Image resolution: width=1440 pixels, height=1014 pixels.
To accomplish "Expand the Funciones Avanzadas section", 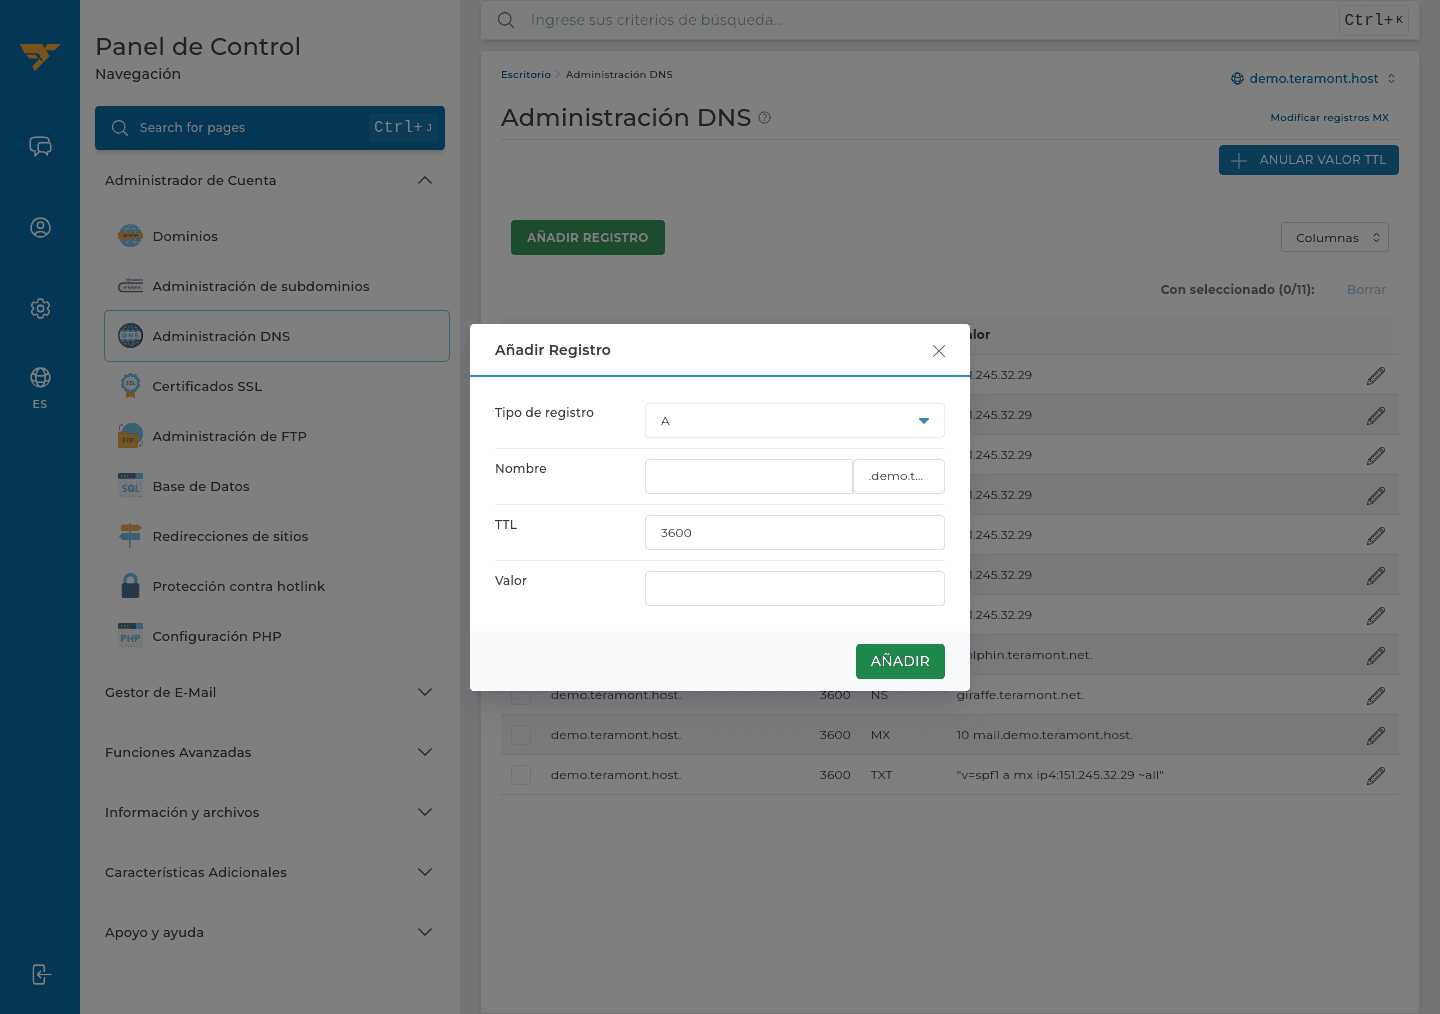I will pyautogui.click(x=270, y=753).
